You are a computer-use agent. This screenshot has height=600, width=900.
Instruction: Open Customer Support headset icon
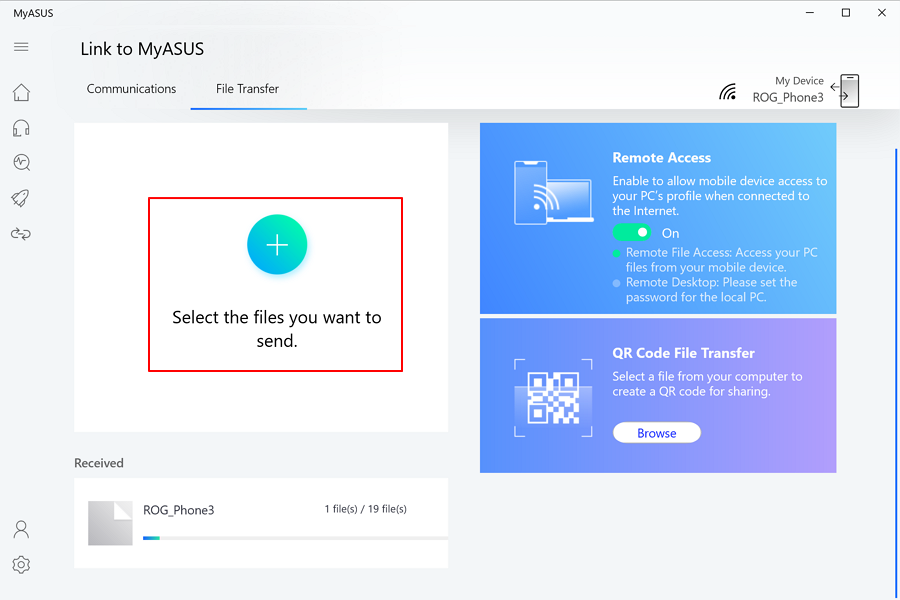point(21,128)
